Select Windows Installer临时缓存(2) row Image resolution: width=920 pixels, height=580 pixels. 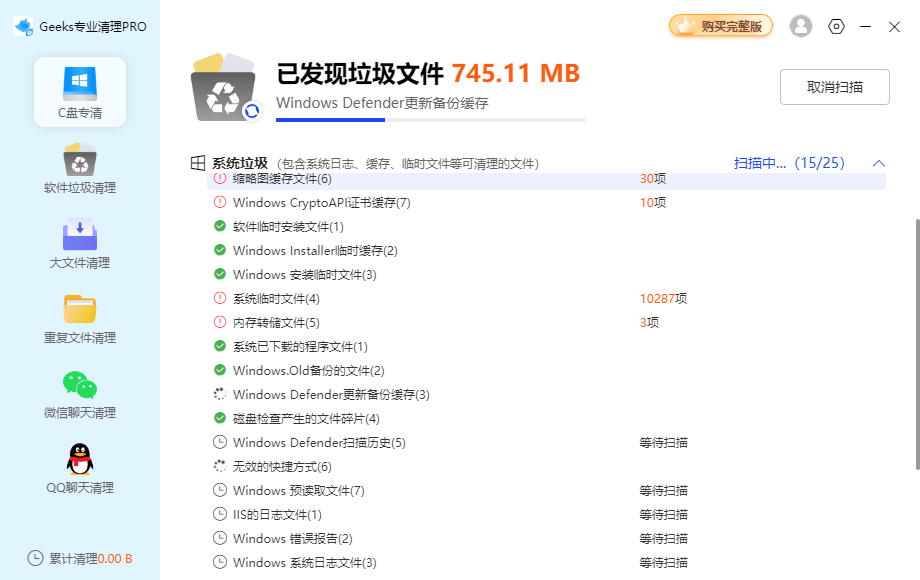tap(546, 250)
